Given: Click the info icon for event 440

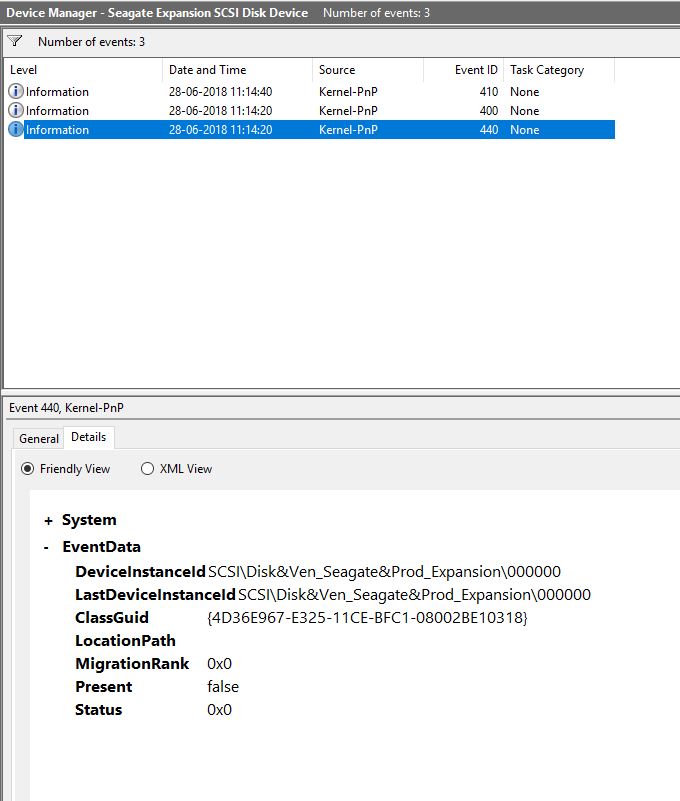Looking at the screenshot, I should (x=16, y=129).
